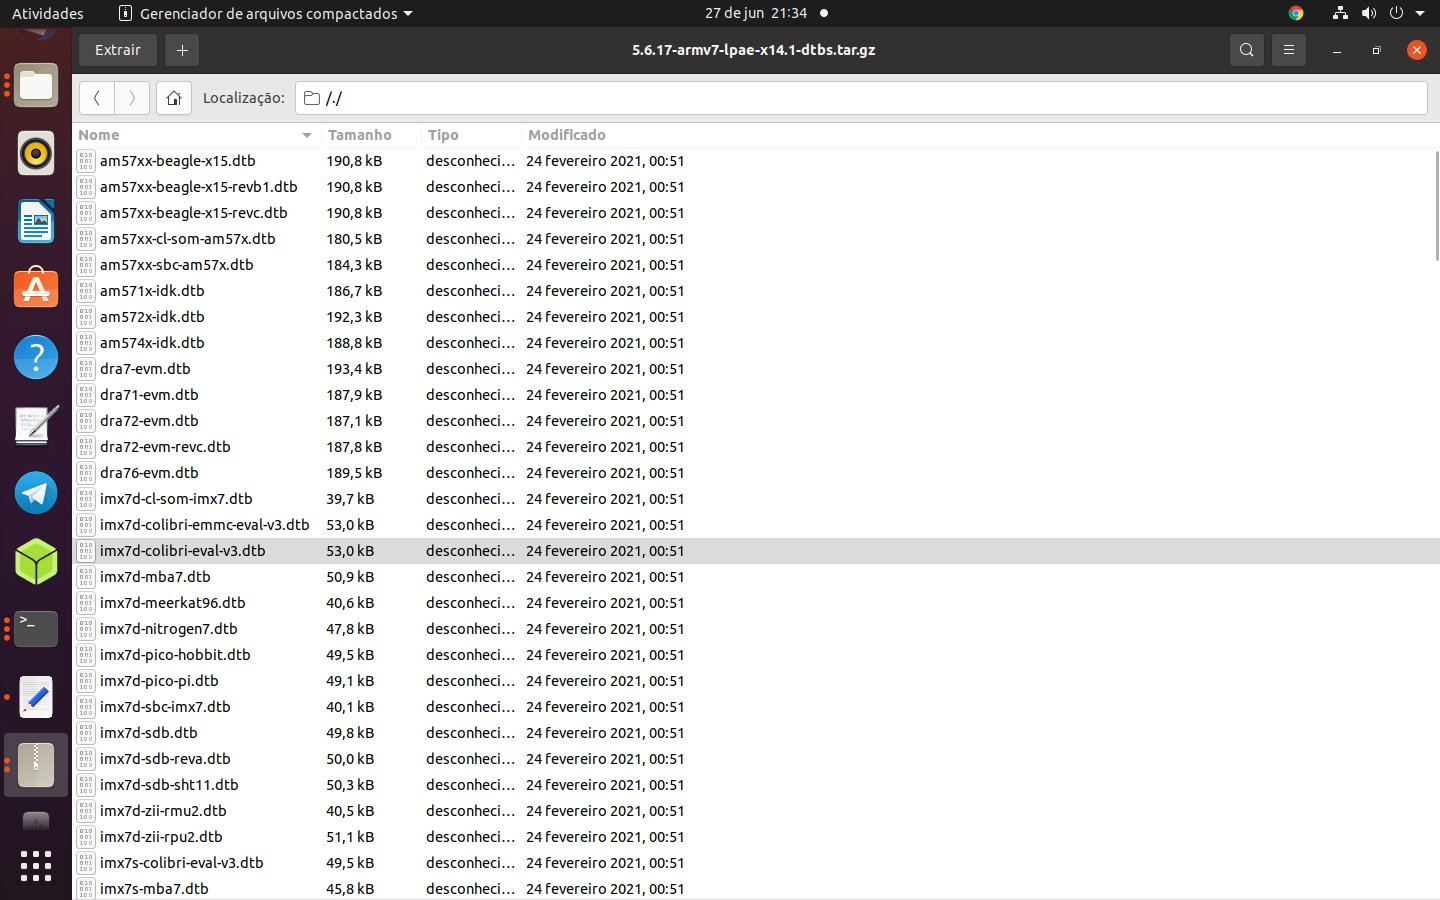Open the Gerenciador de arquivos compactados app menu
Image resolution: width=1440 pixels, height=900 pixels.
[266, 13]
